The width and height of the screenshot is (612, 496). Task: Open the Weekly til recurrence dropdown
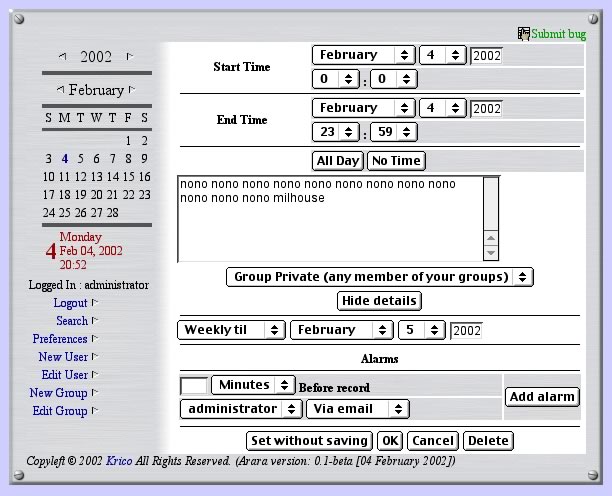tap(231, 330)
